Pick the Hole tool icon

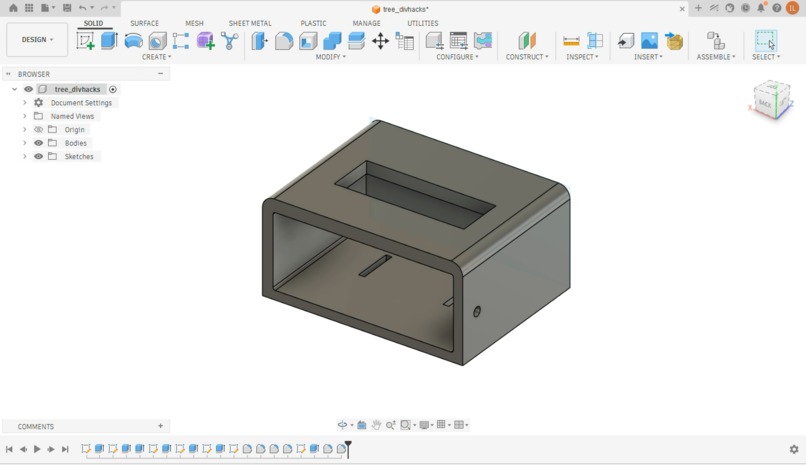pos(157,41)
